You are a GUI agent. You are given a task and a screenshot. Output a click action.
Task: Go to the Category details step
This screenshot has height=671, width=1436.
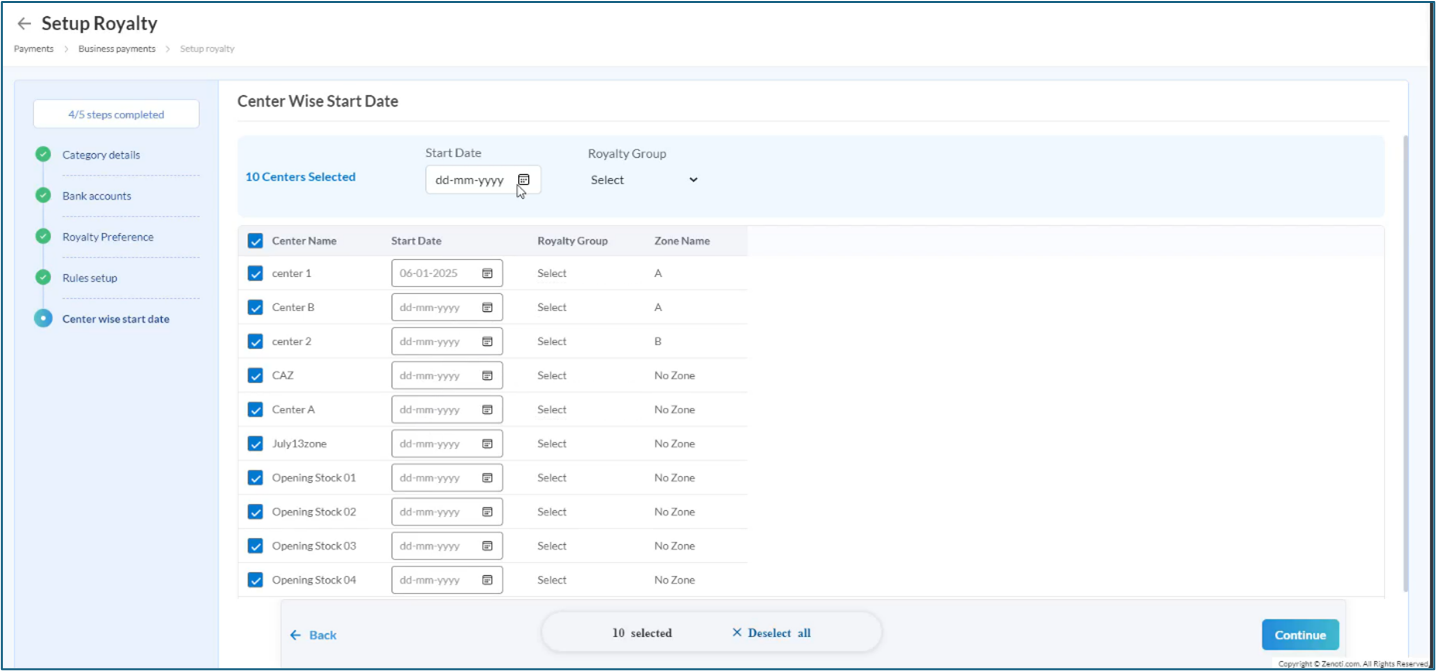101,155
